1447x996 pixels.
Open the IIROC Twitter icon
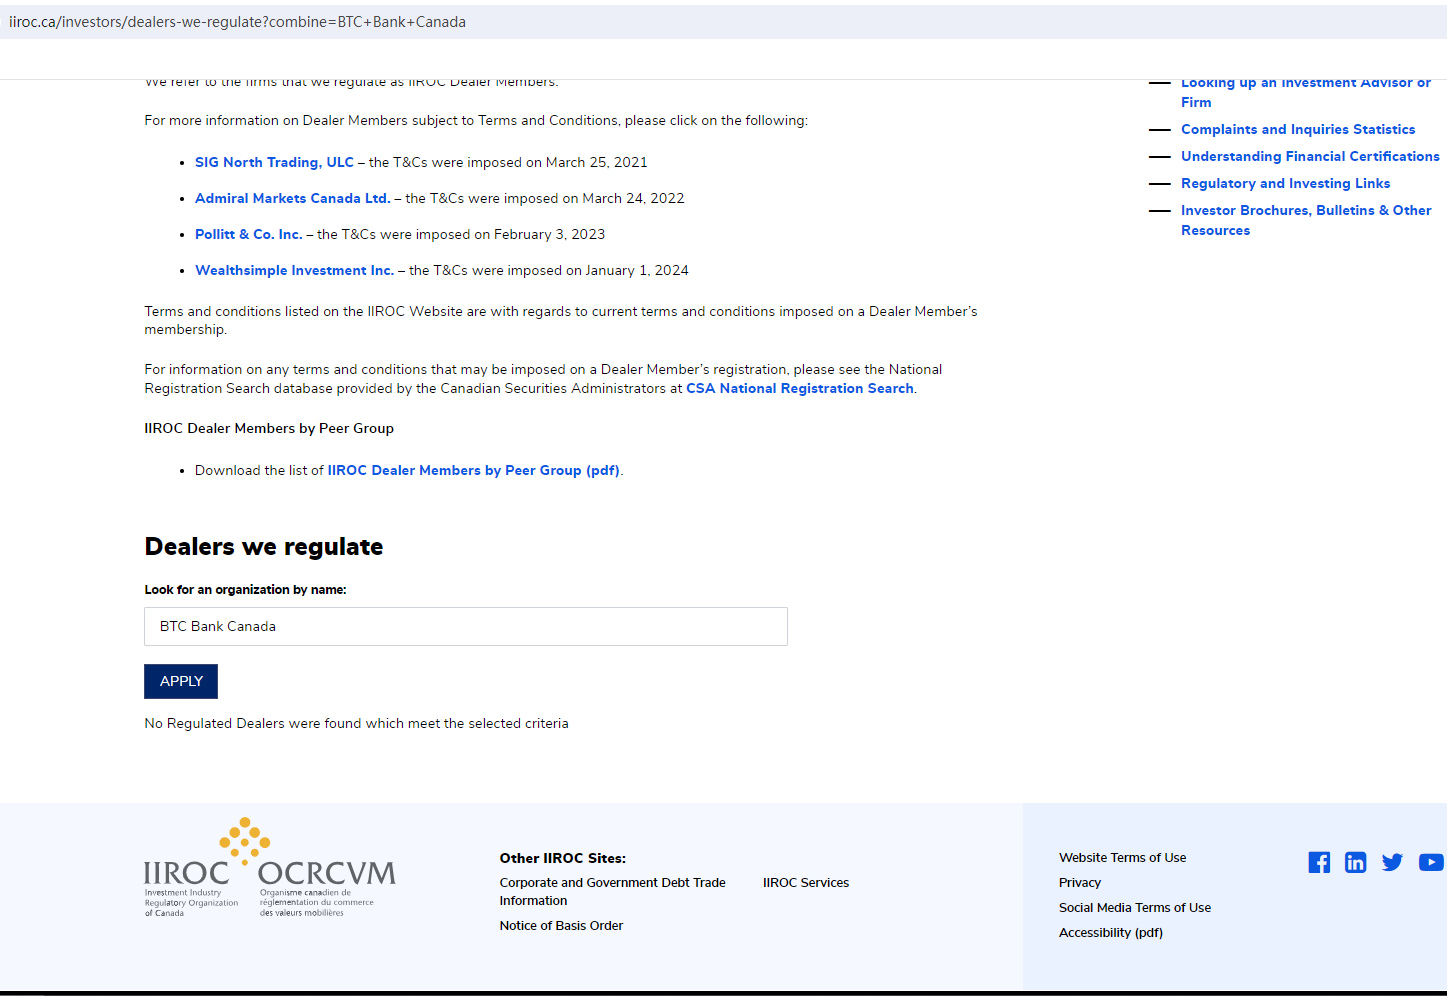tap(1392, 862)
